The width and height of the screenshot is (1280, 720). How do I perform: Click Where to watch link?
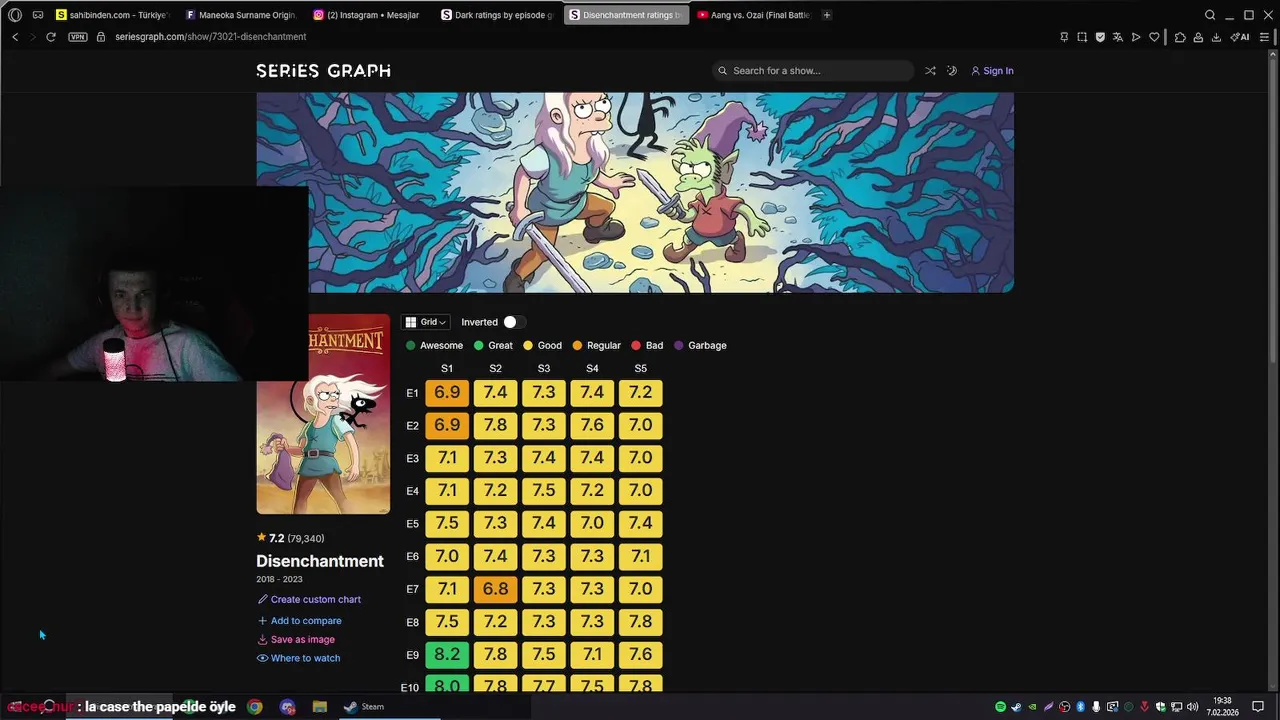pyautogui.click(x=299, y=659)
